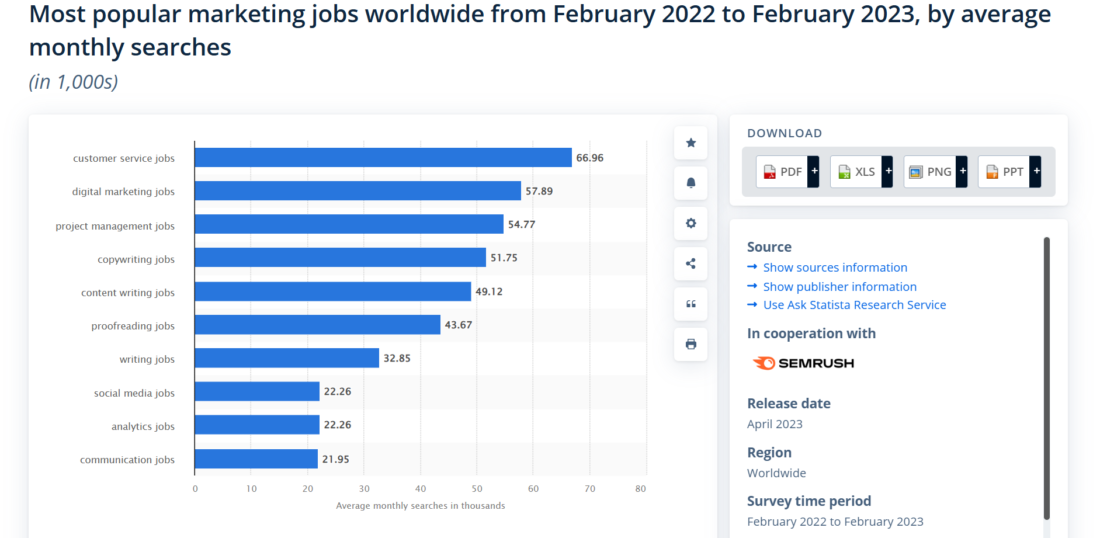1100x538 pixels.
Task: Open Show publisher information link
Action: click(839, 287)
